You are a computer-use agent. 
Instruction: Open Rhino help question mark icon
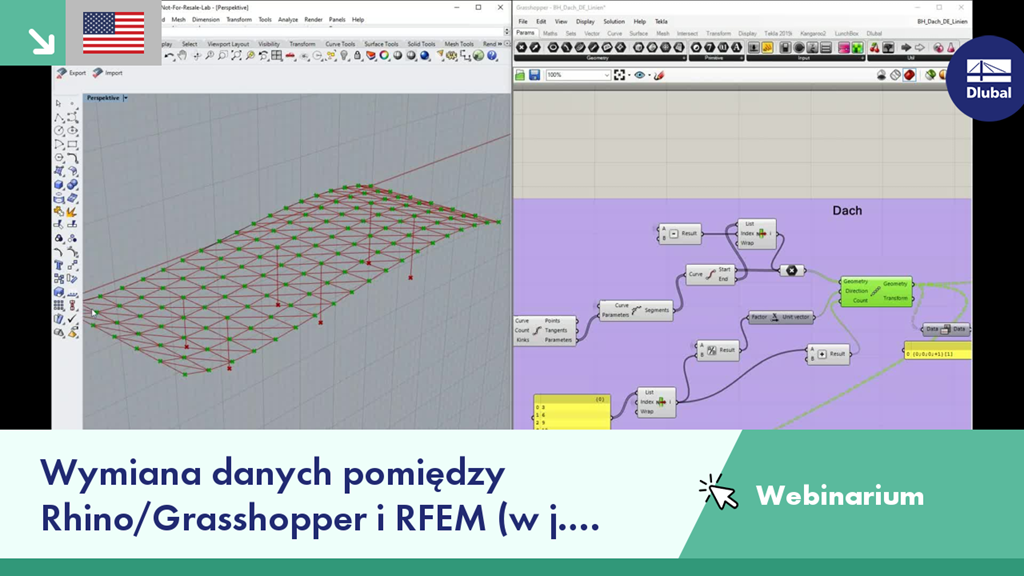(492, 56)
